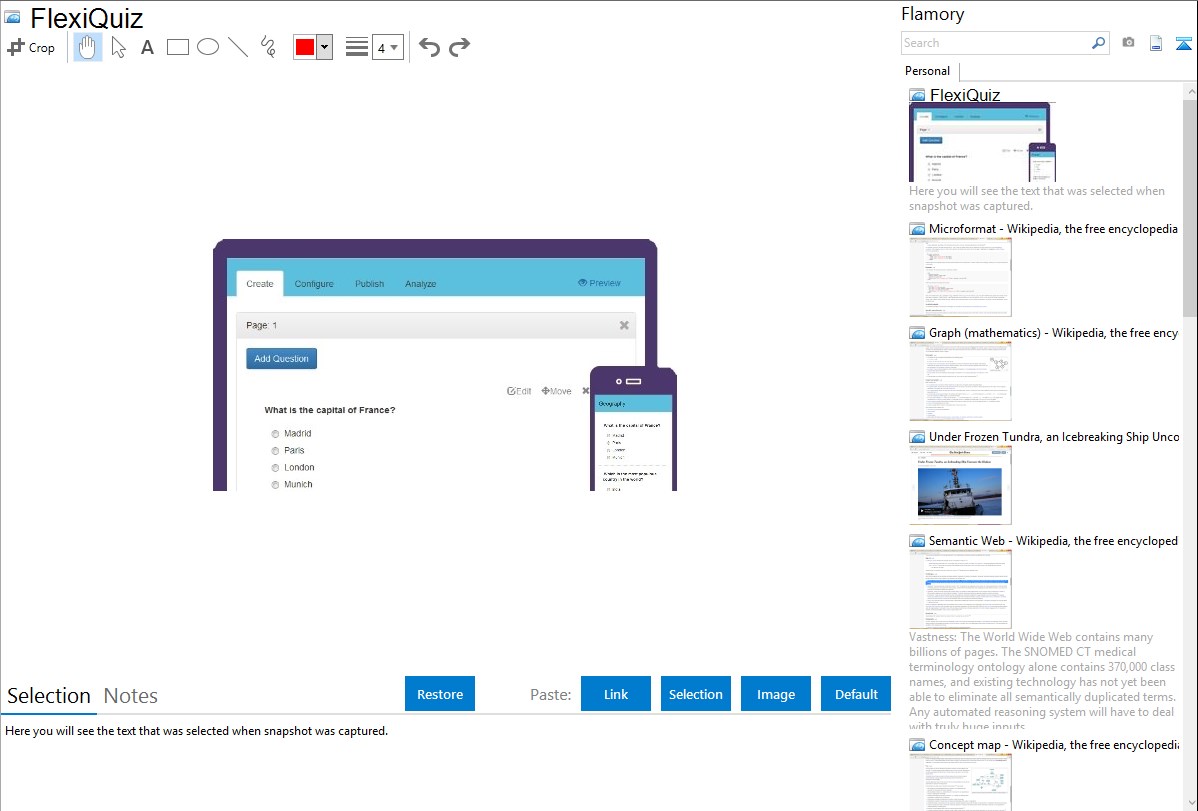Click the magnifier search icon
The image size is (1198, 811).
tap(1099, 43)
